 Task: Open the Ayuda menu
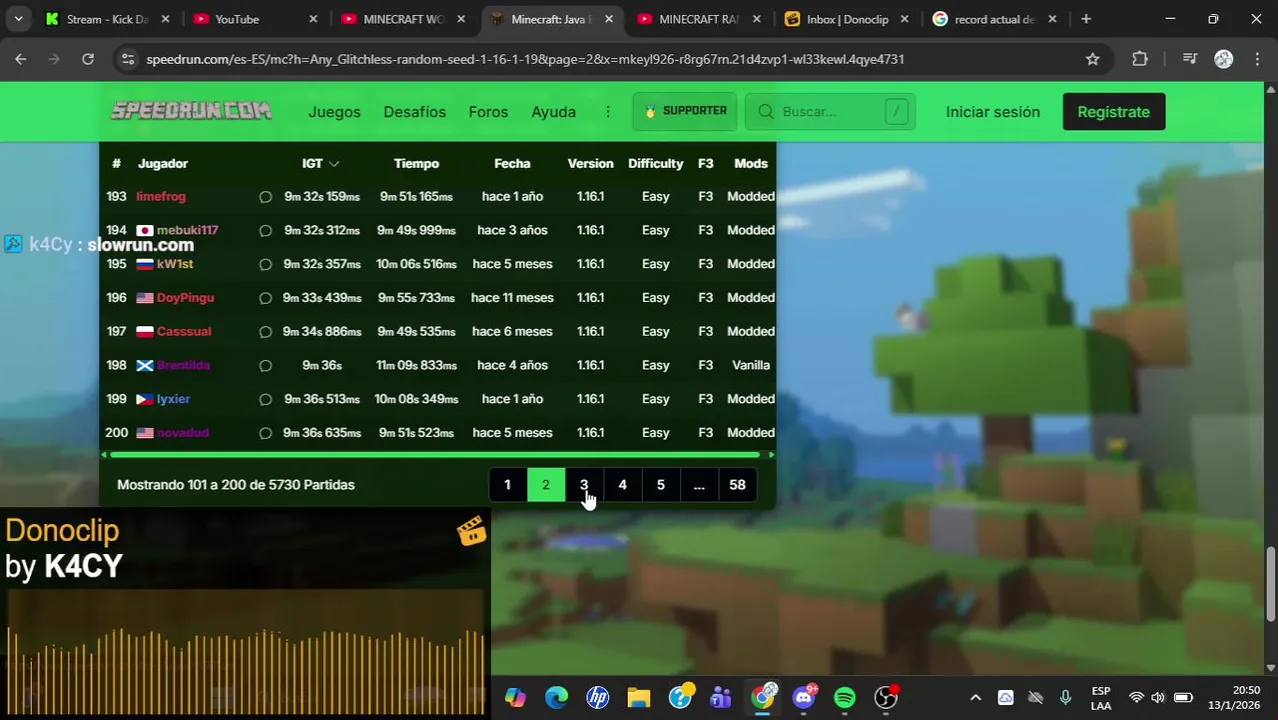click(x=553, y=112)
